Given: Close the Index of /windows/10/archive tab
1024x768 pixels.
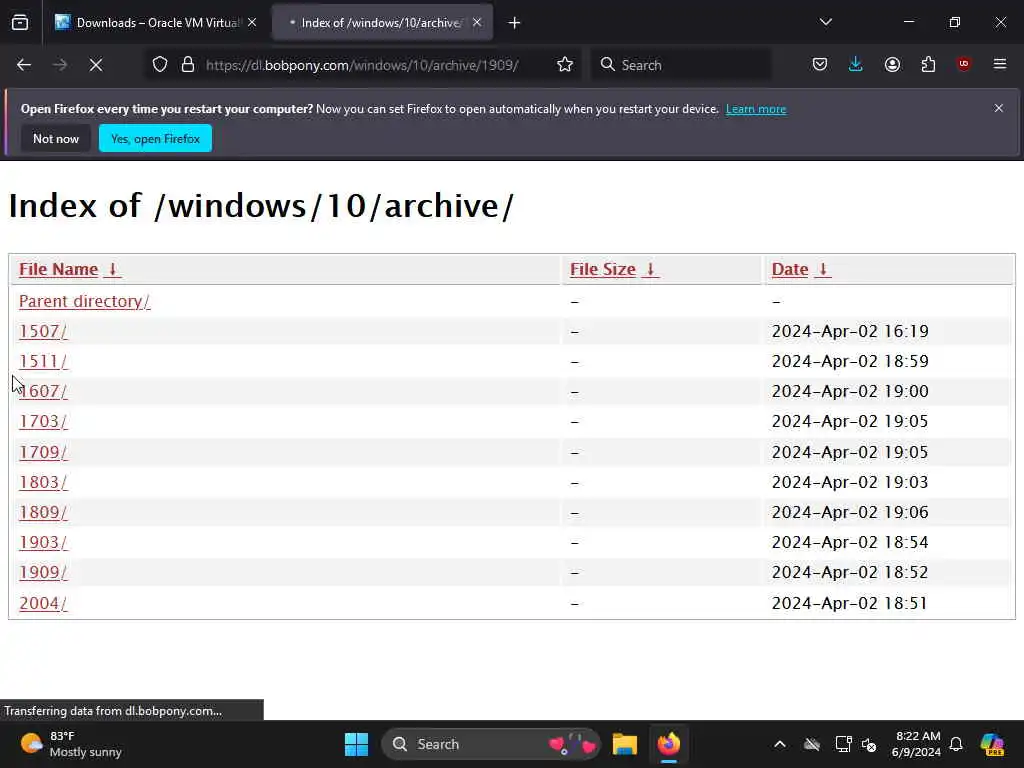Looking at the screenshot, I should [477, 22].
